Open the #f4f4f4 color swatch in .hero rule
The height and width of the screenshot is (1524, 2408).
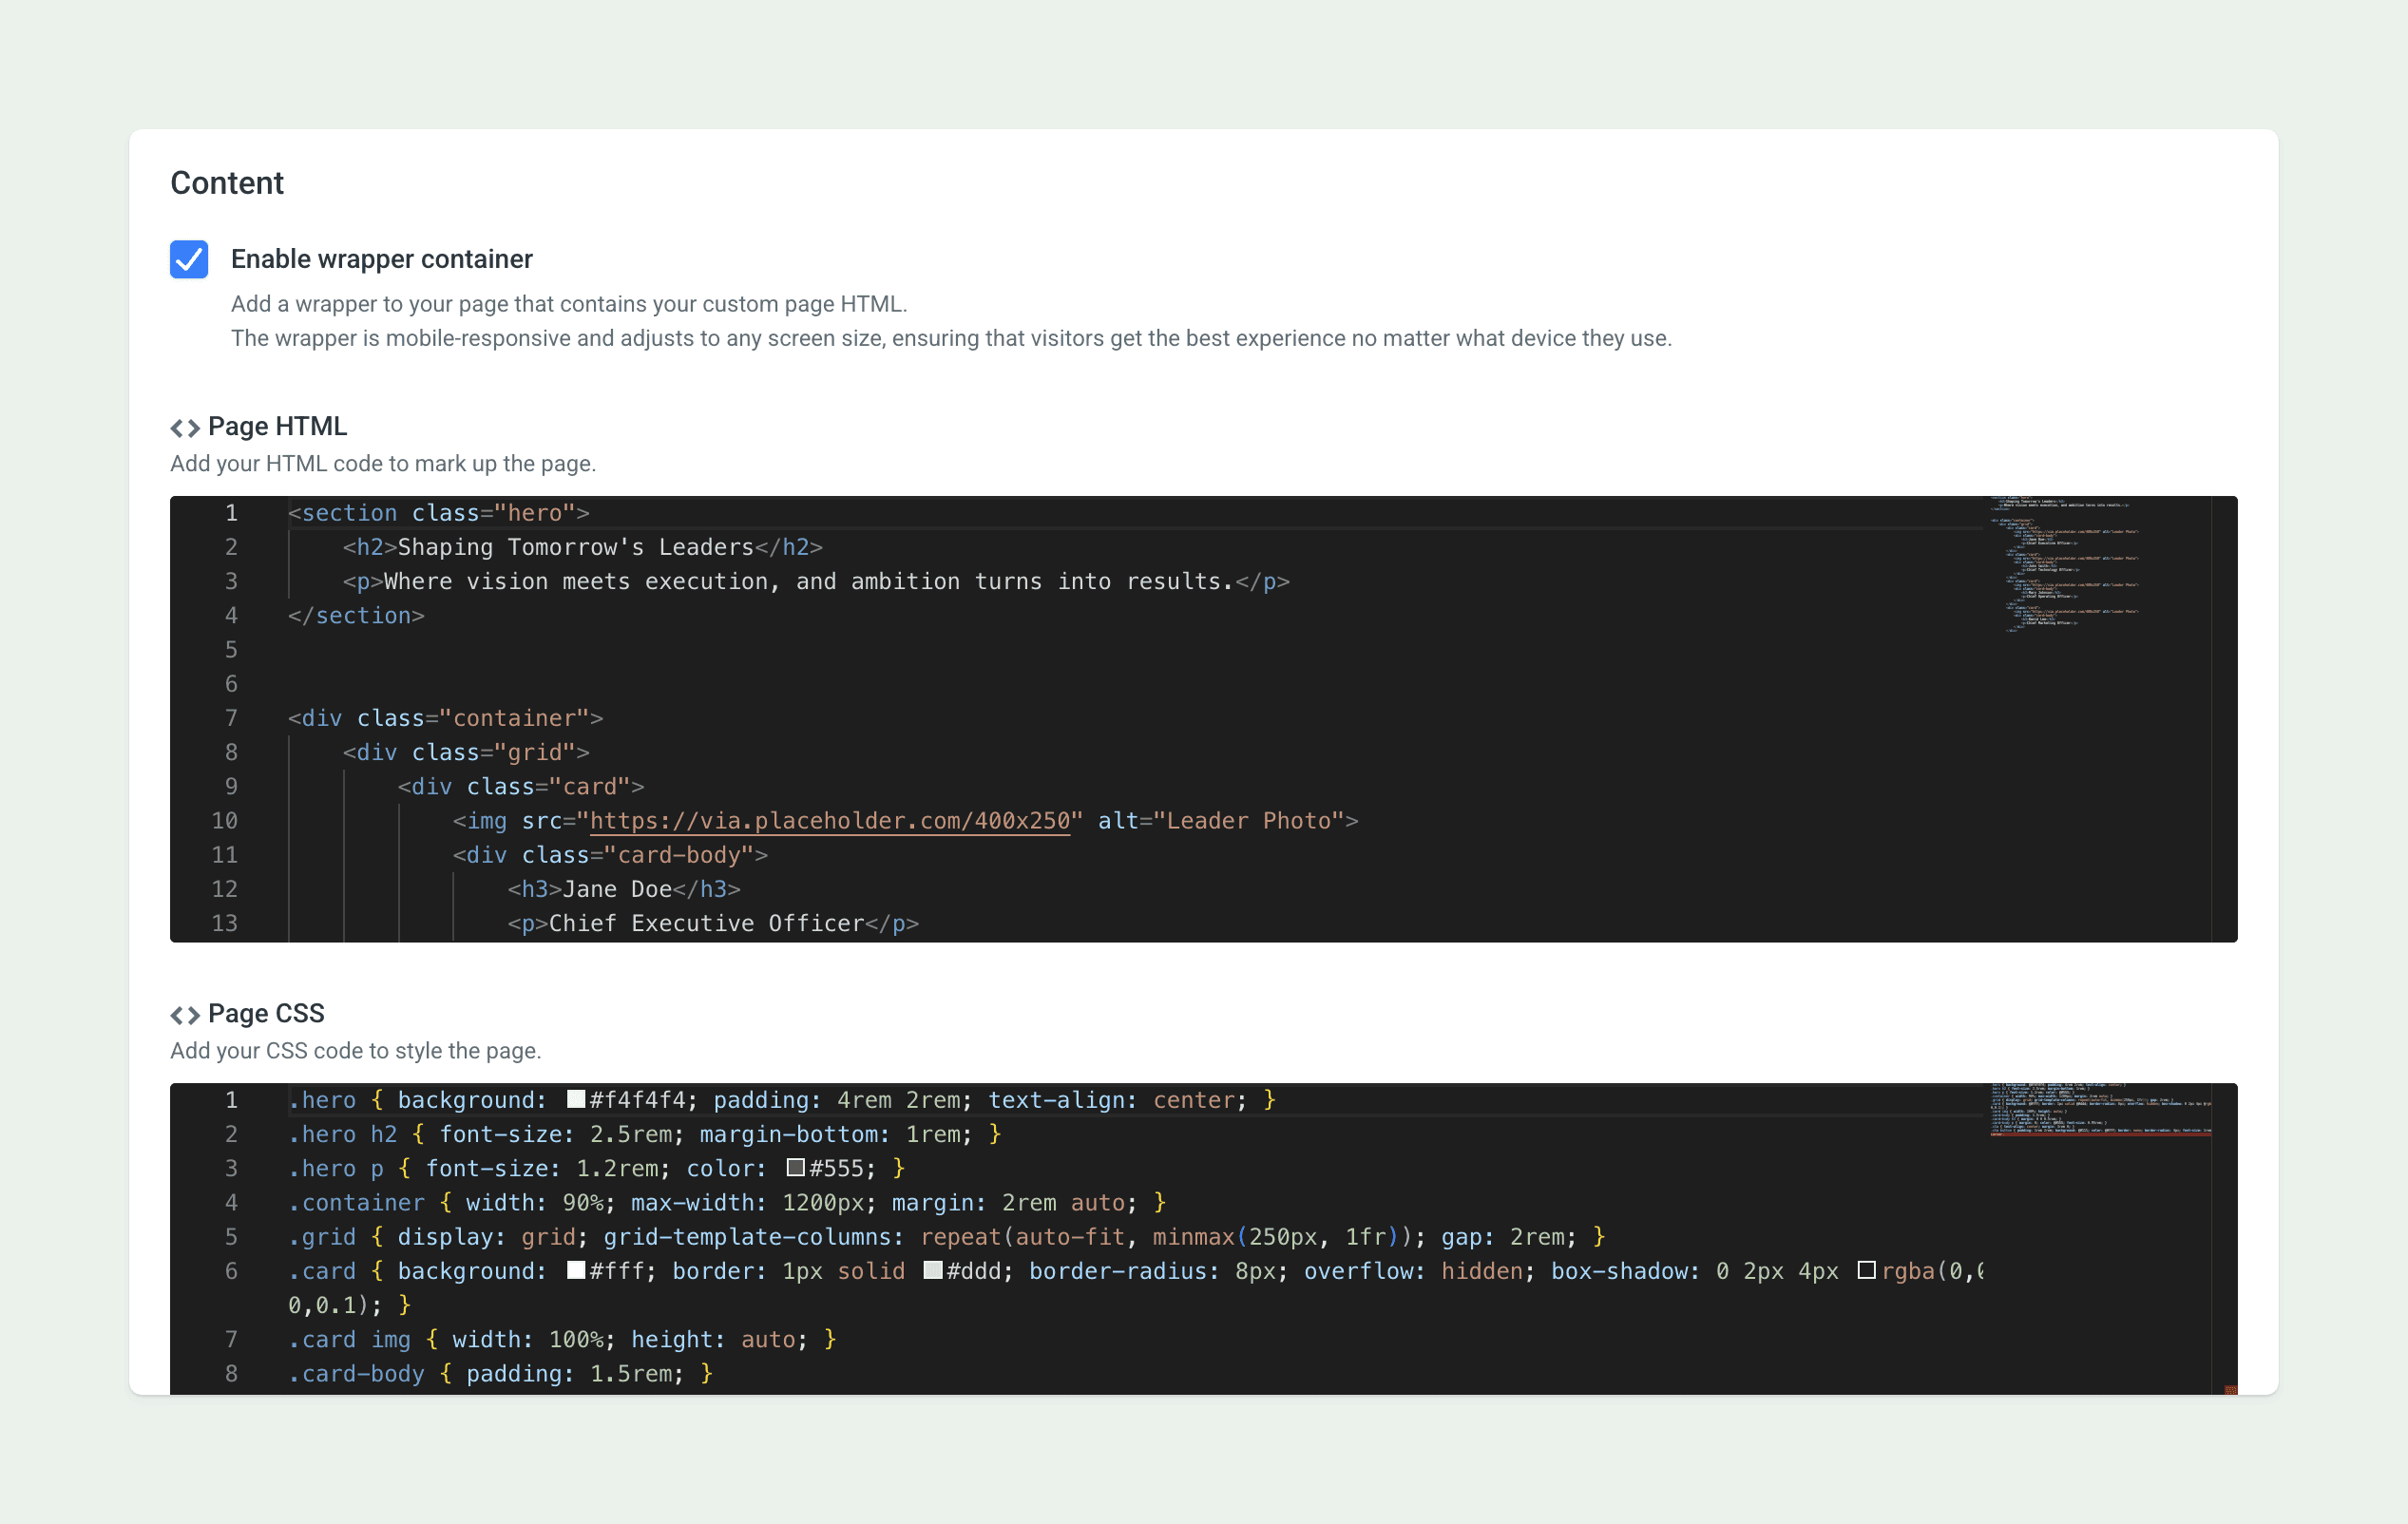tap(576, 1099)
